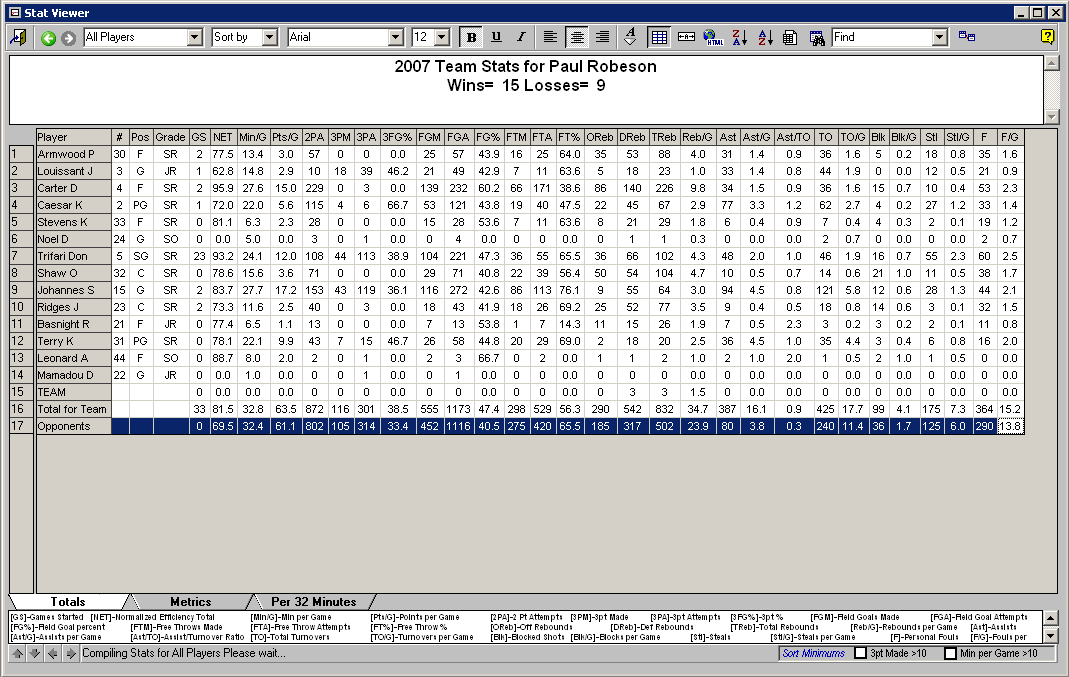The width and height of the screenshot is (1069, 677).
Task: Export stats to HTML
Action: tap(713, 37)
